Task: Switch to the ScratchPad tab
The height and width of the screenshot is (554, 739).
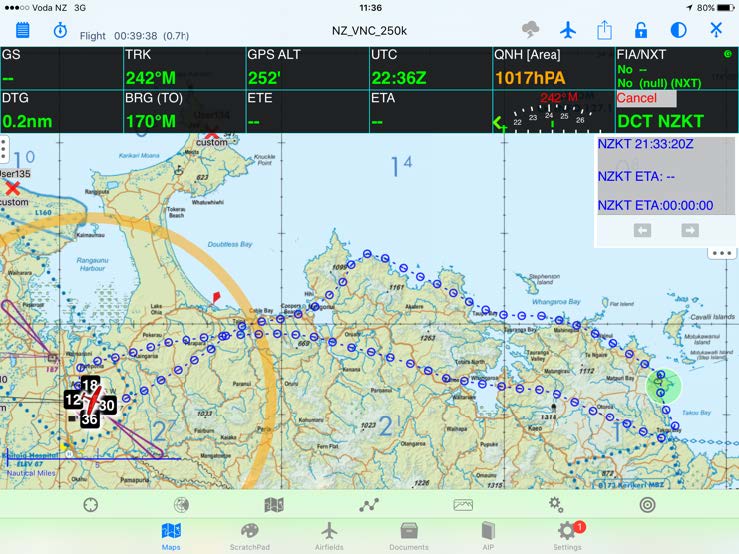Action: pyautogui.click(x=250, y=536)
